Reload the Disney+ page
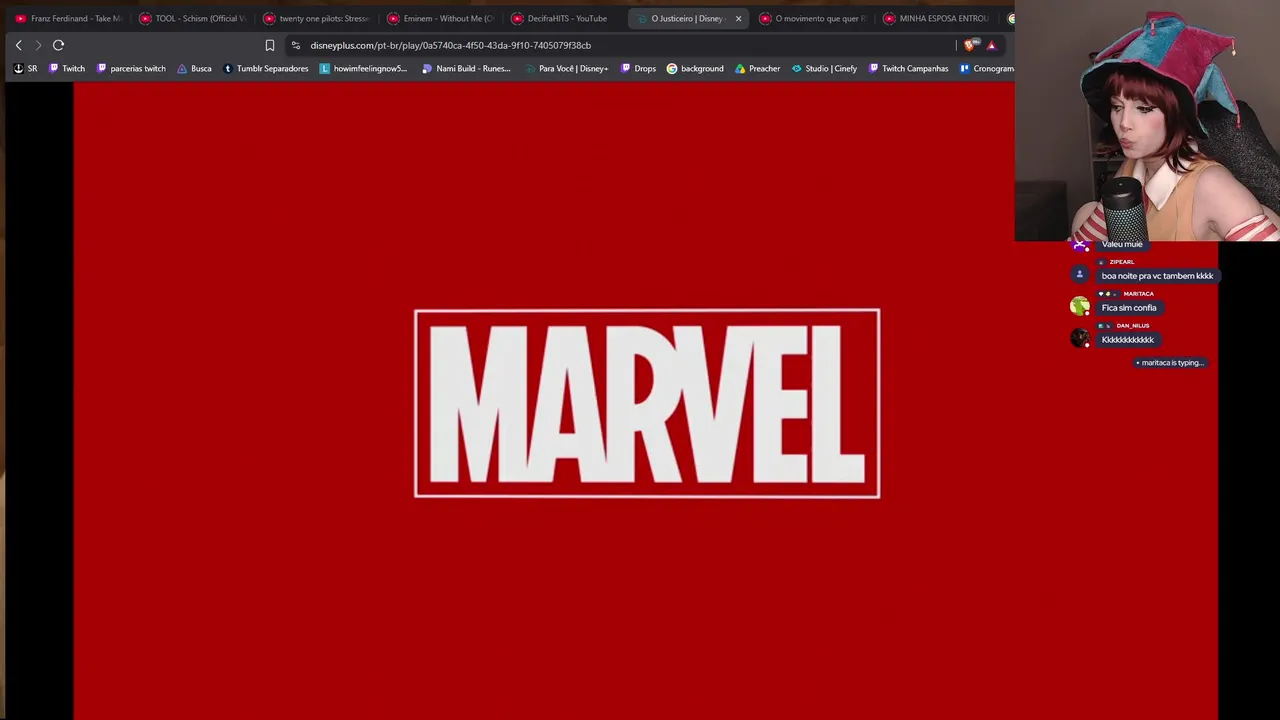 [x=58, y=45]
